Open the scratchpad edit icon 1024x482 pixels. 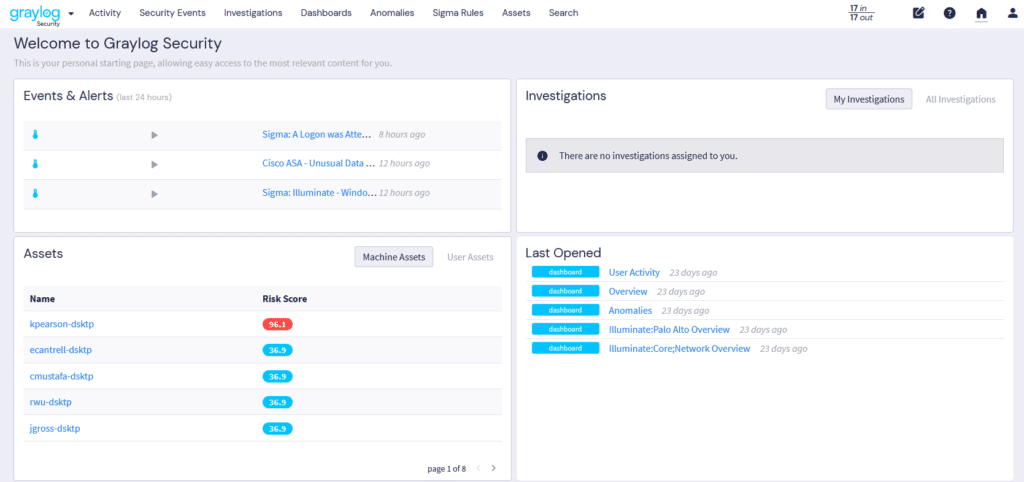tap(918, 13)
